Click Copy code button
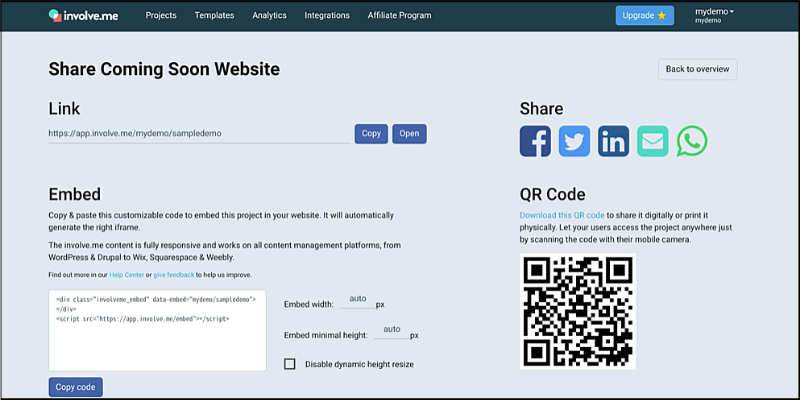Viewport: 800px width, 400px height. coord(76,387)
